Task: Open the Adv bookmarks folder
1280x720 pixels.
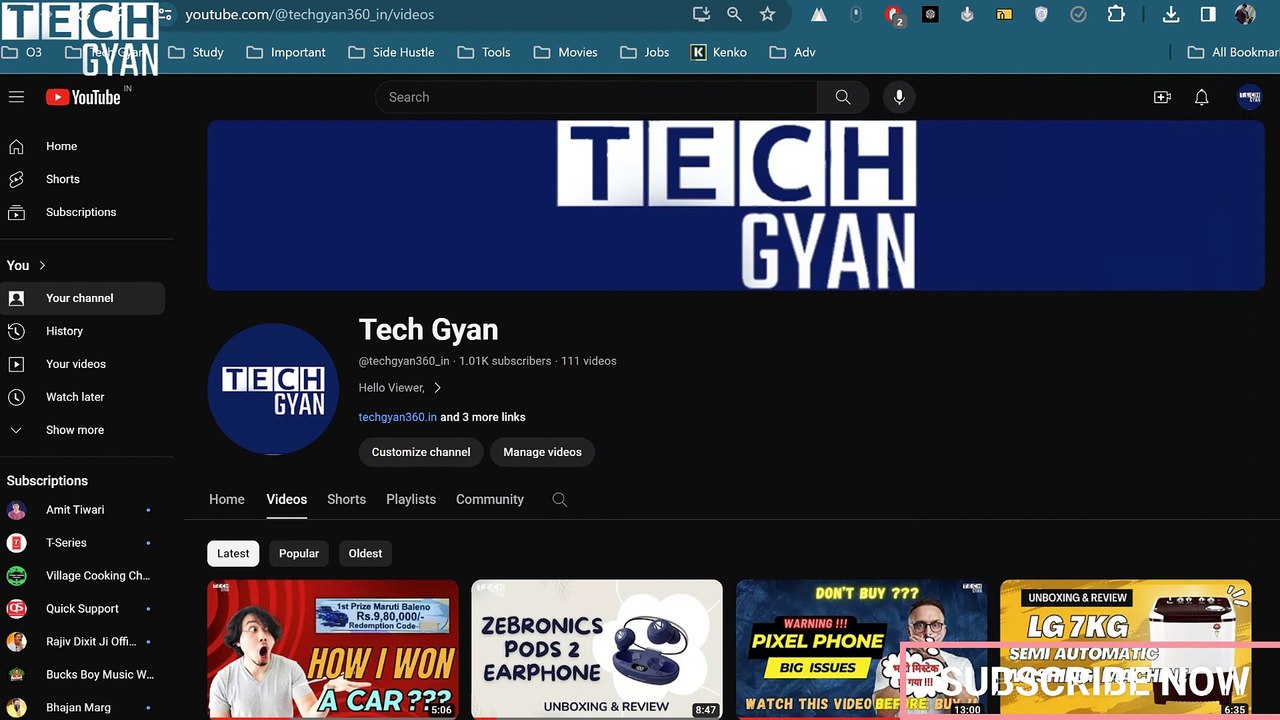Action: point(793,52)
